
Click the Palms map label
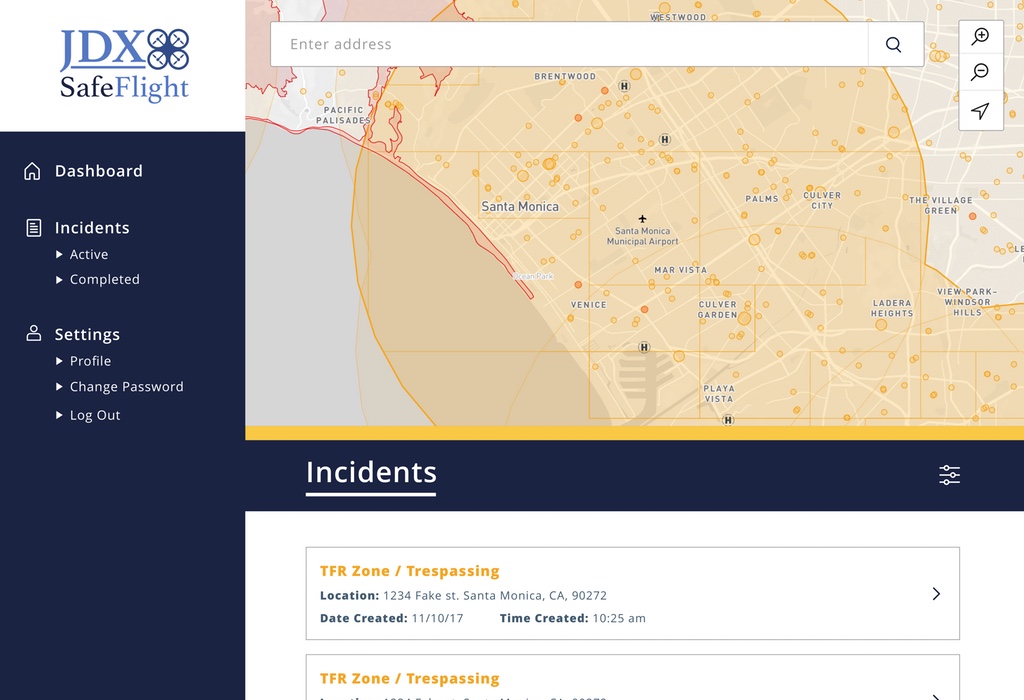tap(761, 199)
